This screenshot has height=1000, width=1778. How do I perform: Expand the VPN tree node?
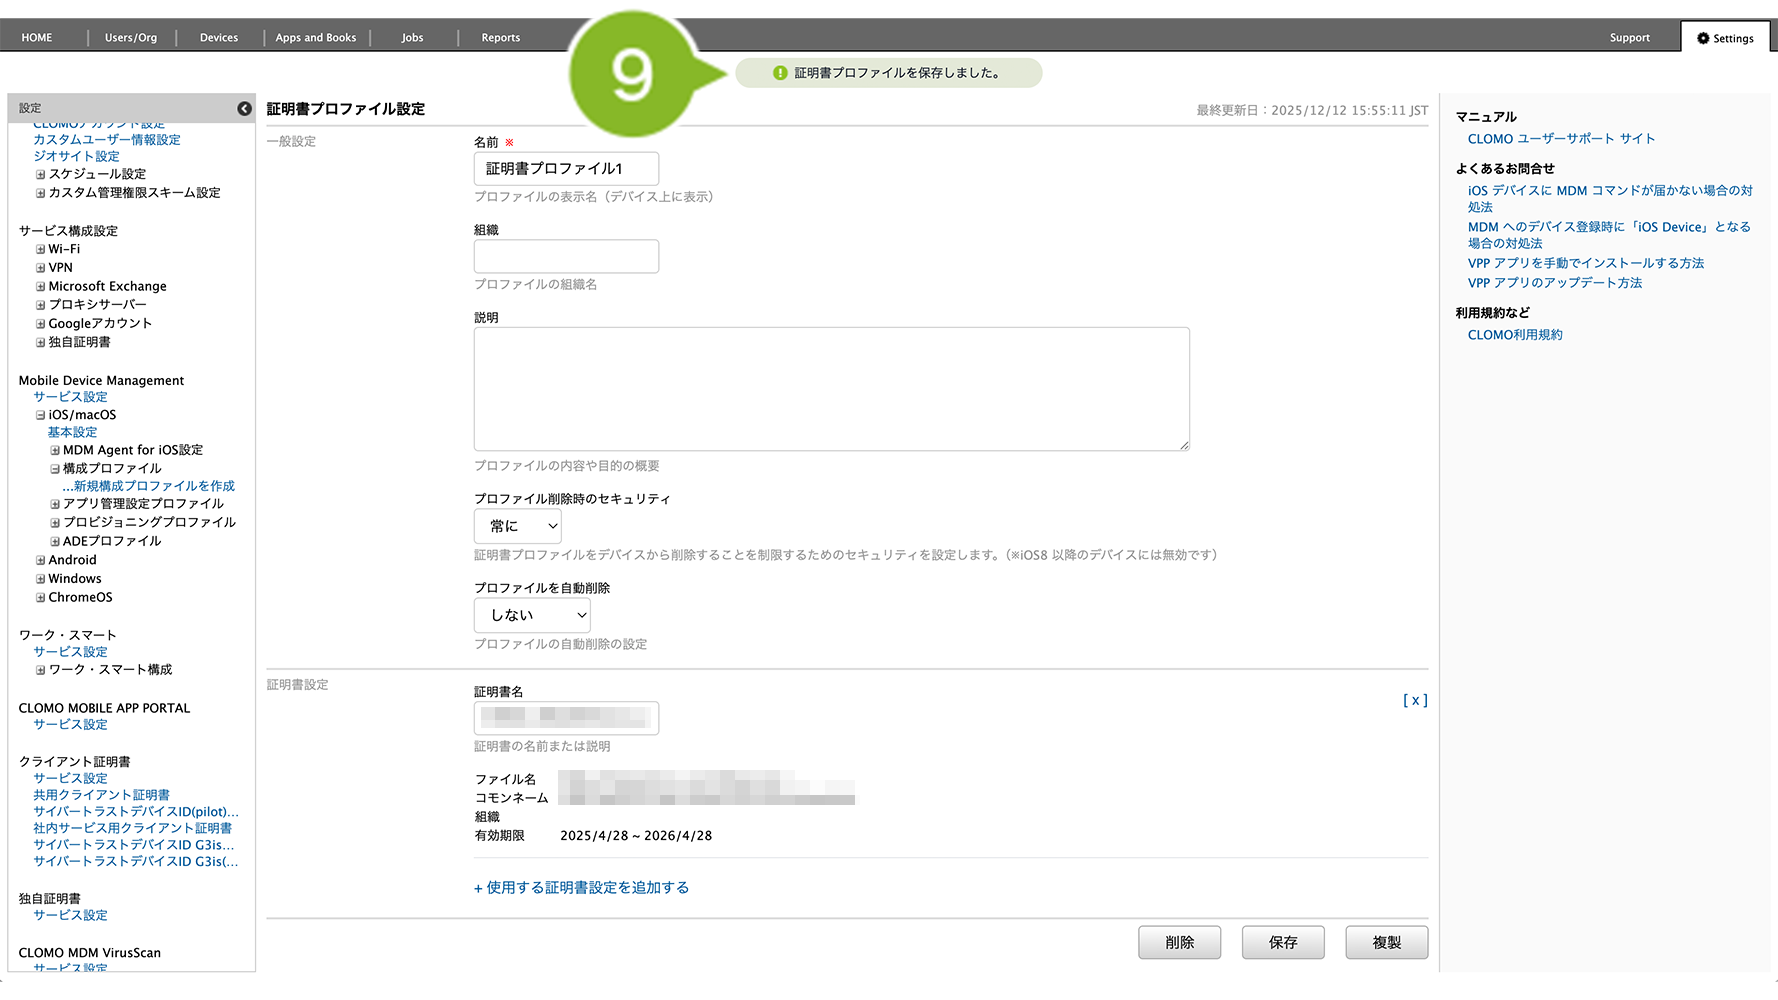(41, 268)
